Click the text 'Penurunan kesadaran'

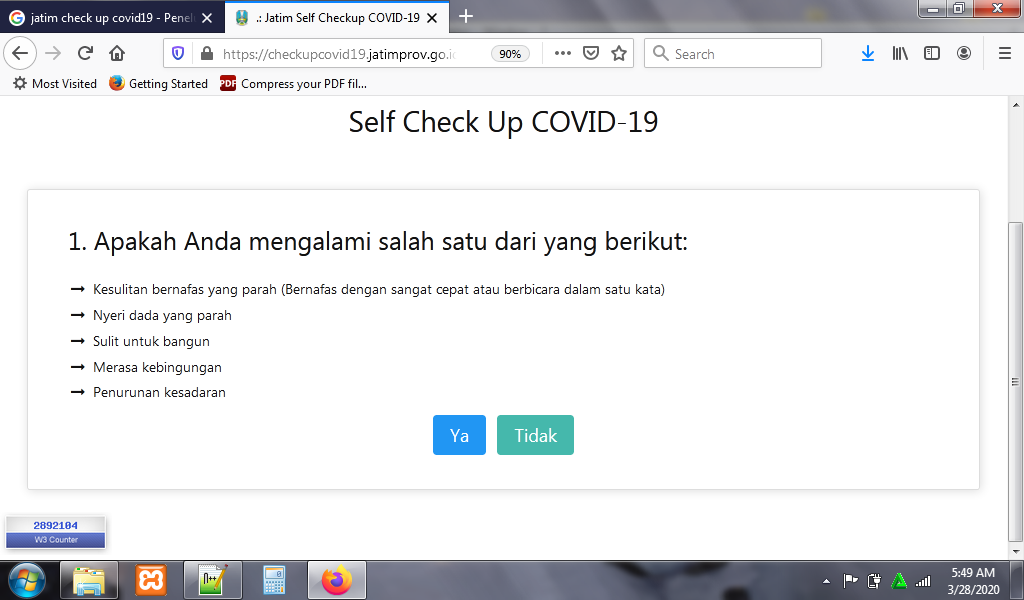(159, 392)
